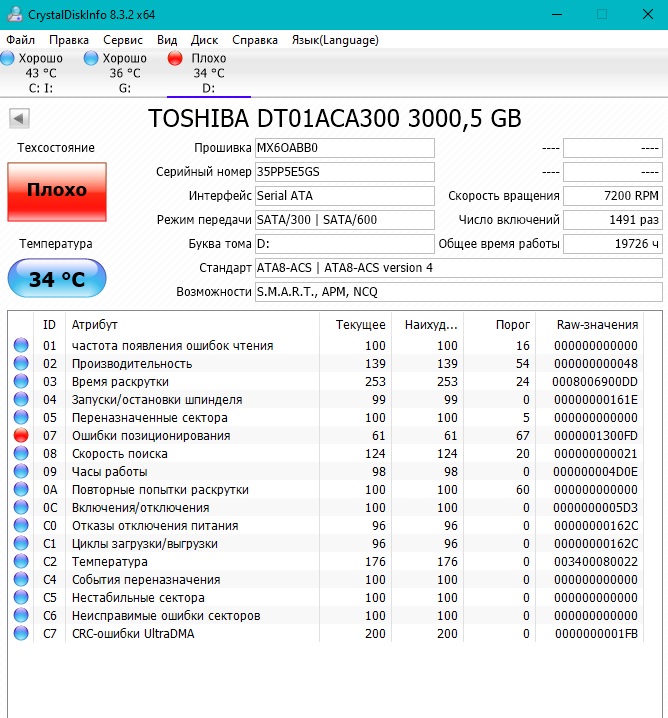Click the rotation speed field 7200 RPM

click(613, 196)
